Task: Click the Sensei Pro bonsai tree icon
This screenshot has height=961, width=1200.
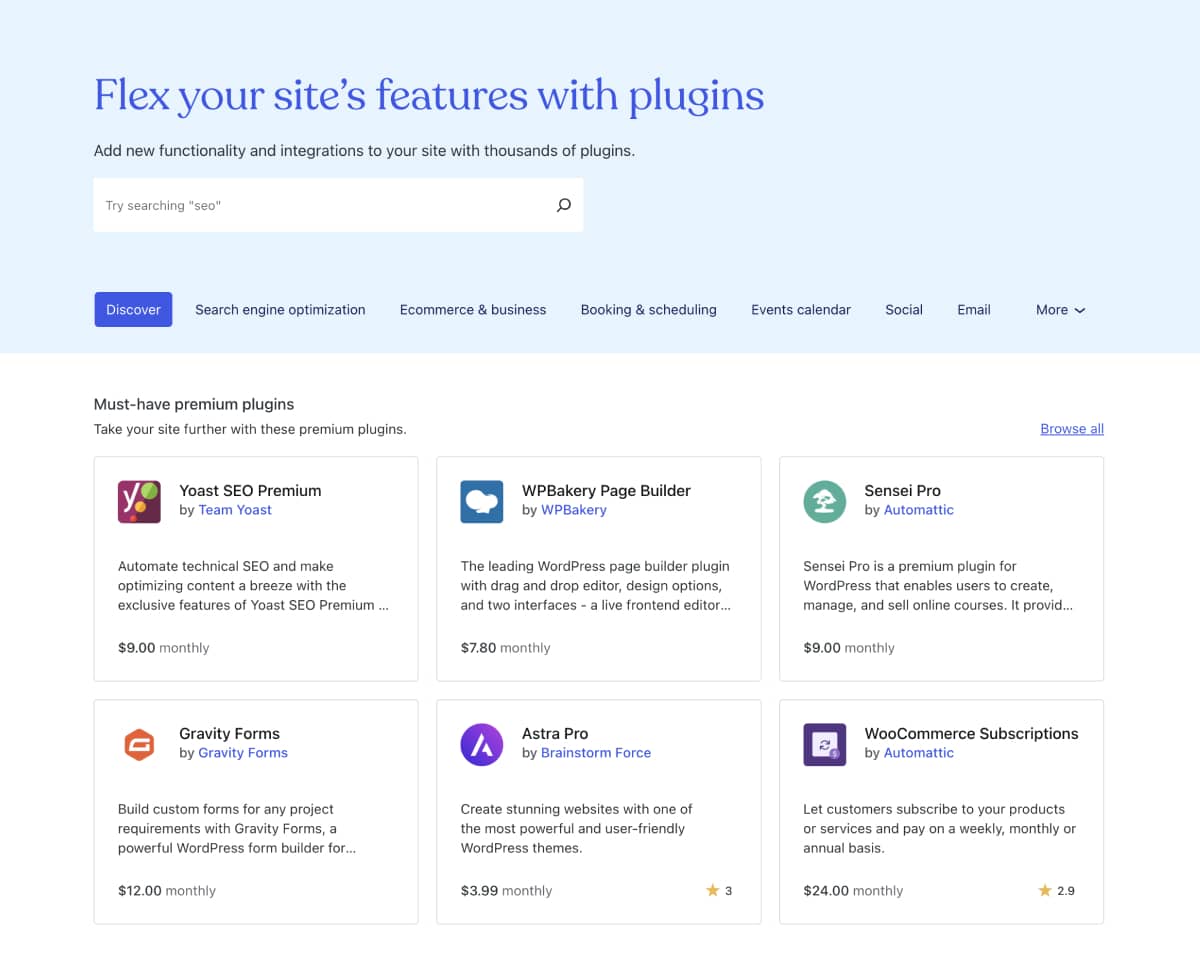Action: (x=825, y=501)
